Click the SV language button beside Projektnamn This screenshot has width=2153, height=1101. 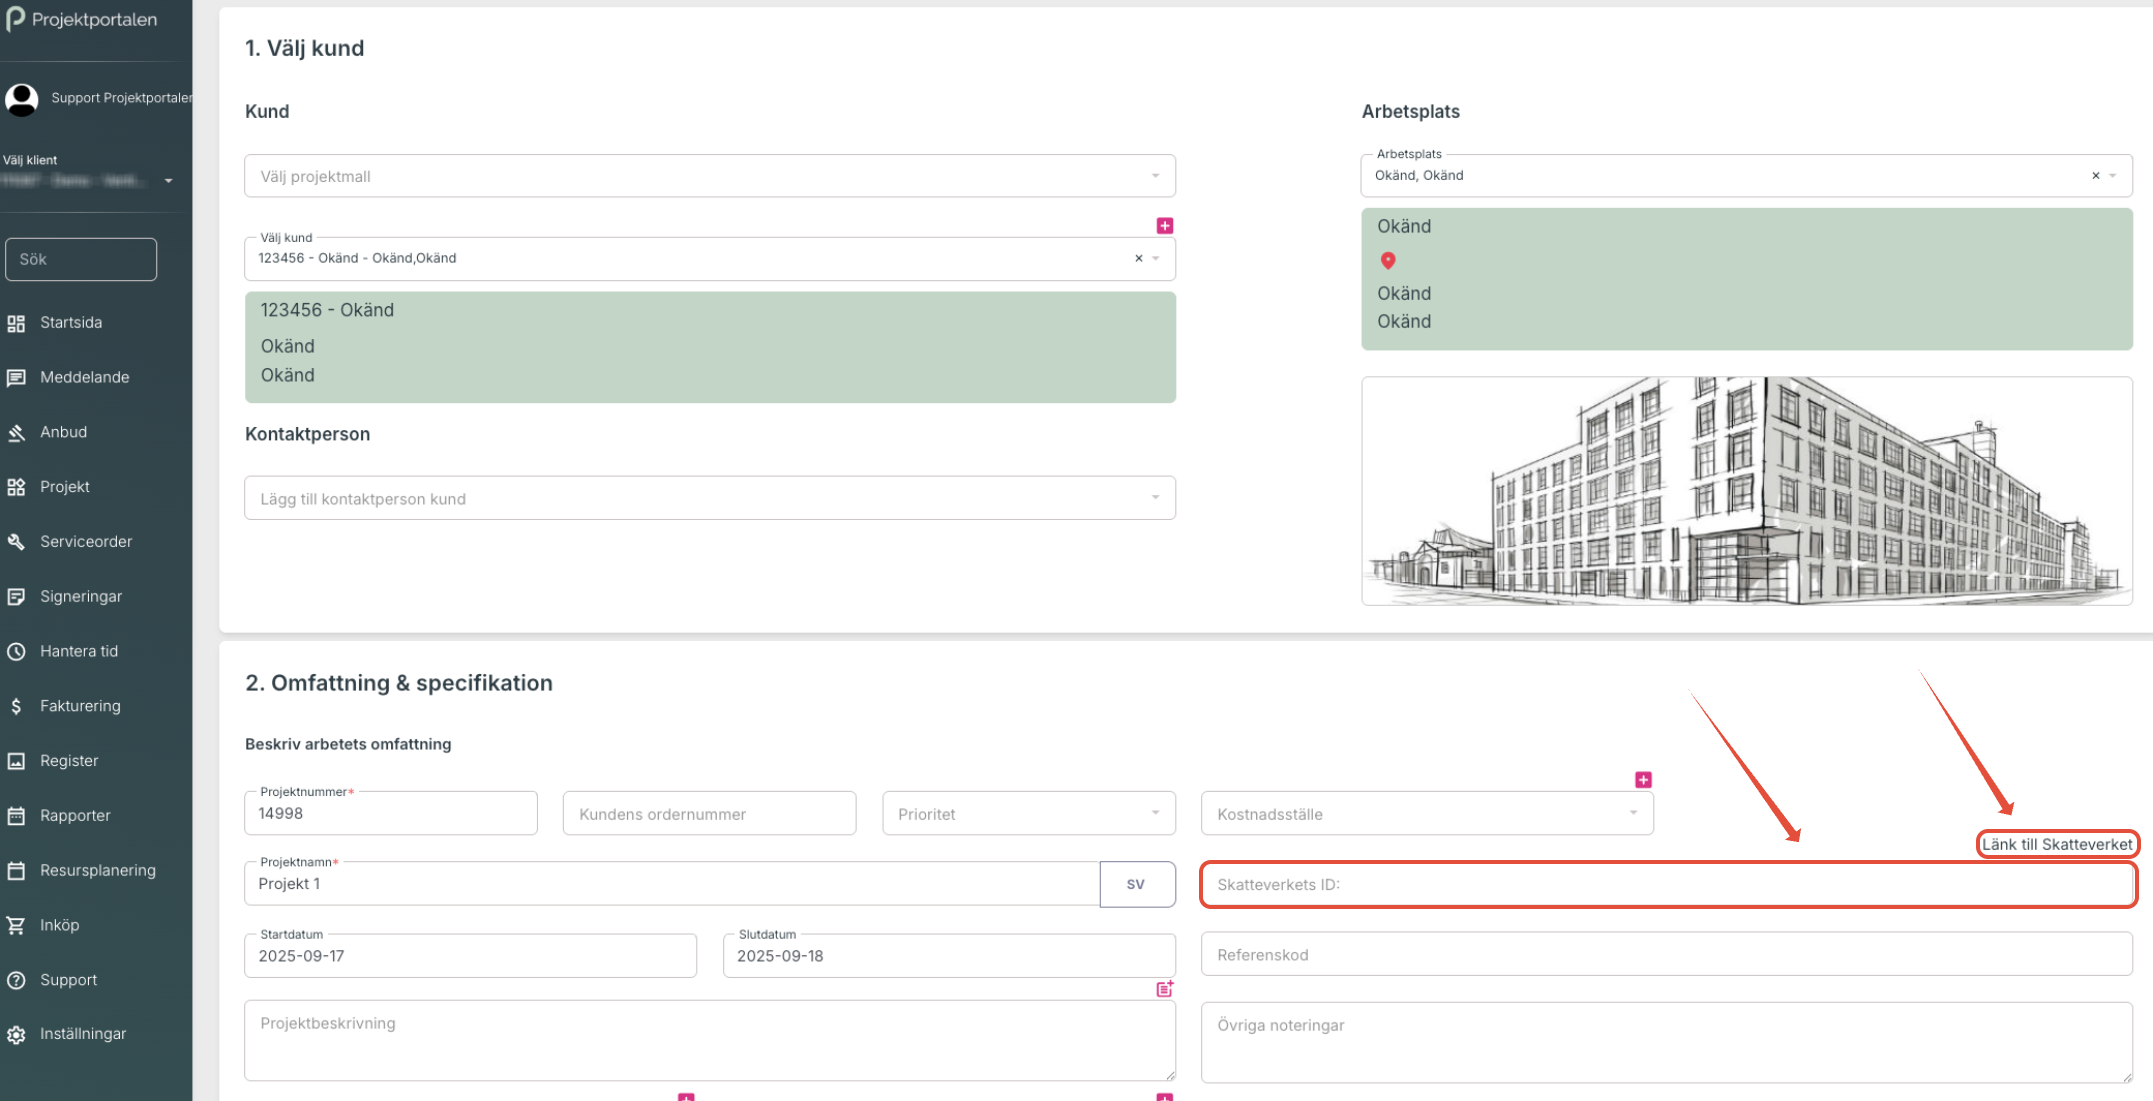pos(1136,884)
